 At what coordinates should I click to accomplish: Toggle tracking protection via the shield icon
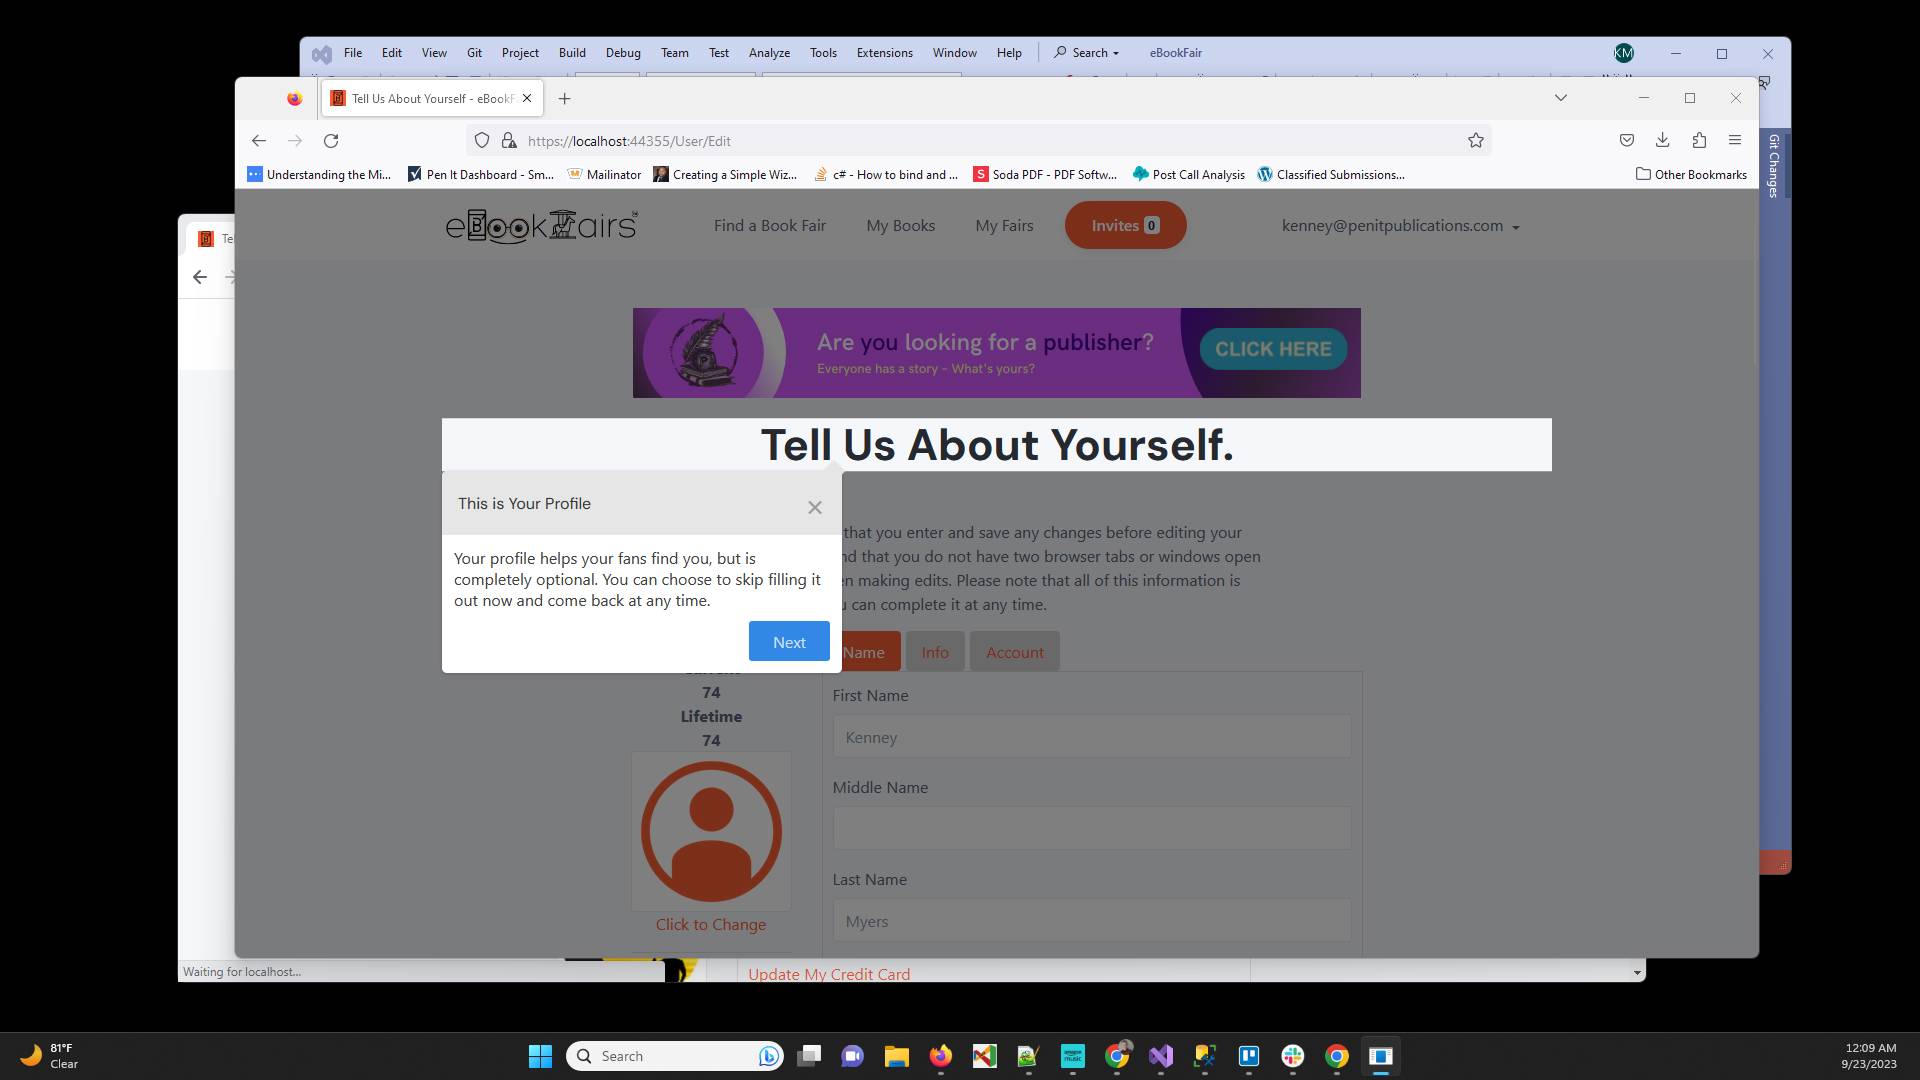[482, 140]
